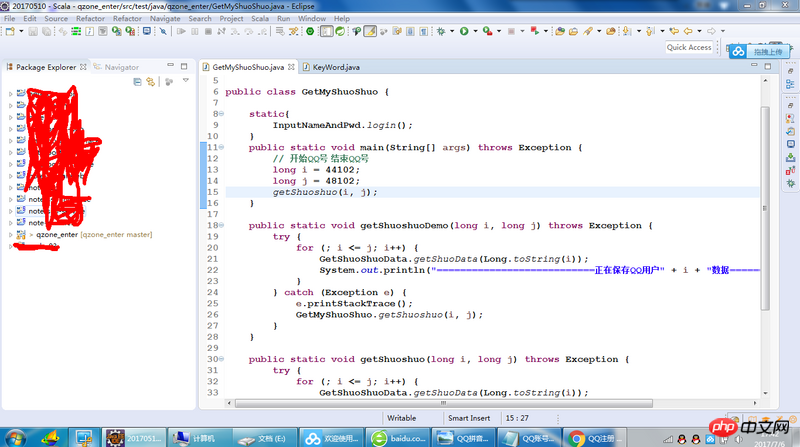Click the green Run play icon
The image size is (800, 447).
click(464, 31)
